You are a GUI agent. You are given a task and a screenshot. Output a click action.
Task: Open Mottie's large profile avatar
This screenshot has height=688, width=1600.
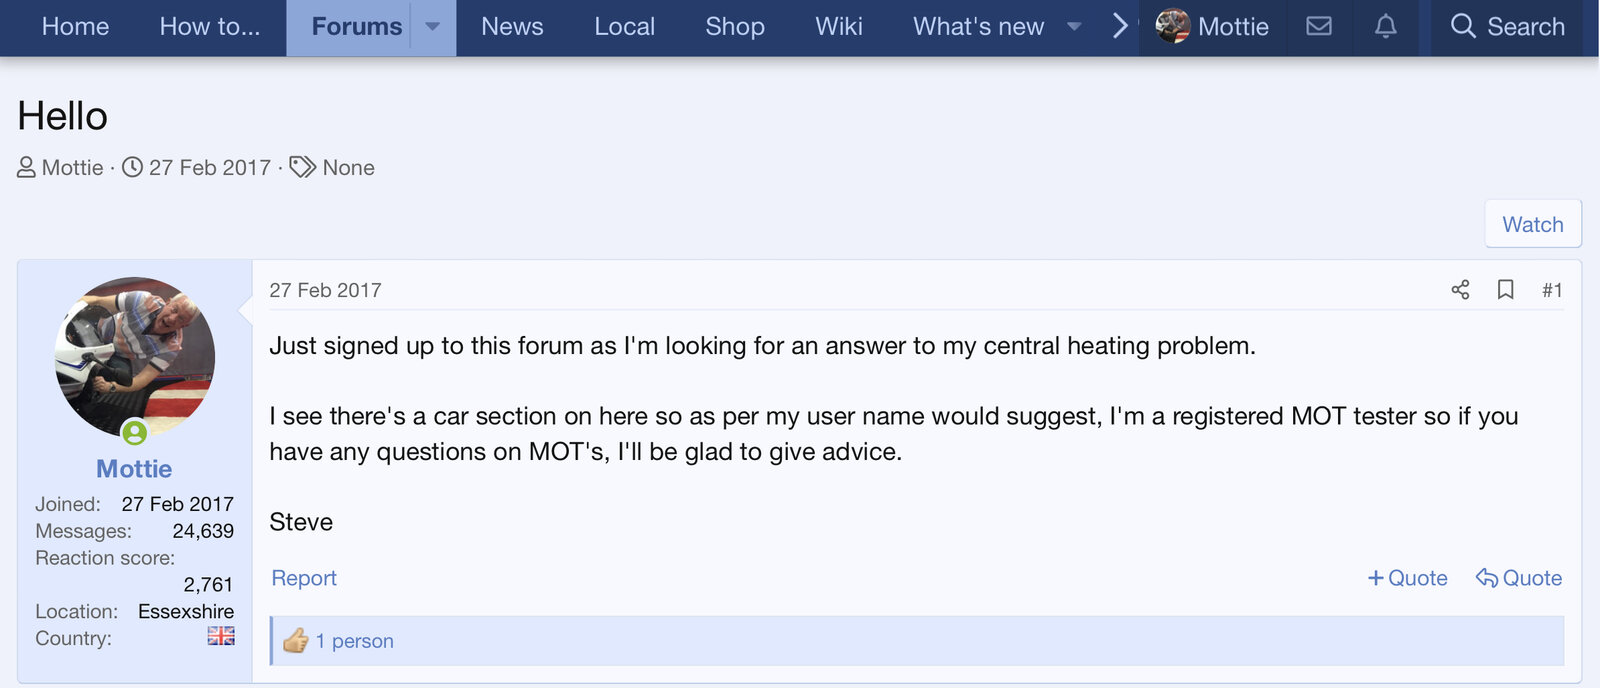[135, 356]
